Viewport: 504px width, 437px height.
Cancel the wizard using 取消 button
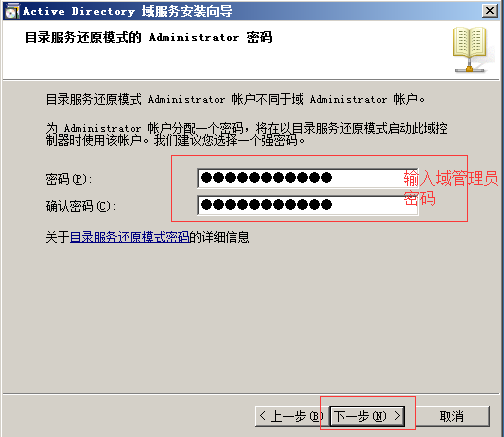[x=451, y=416]
